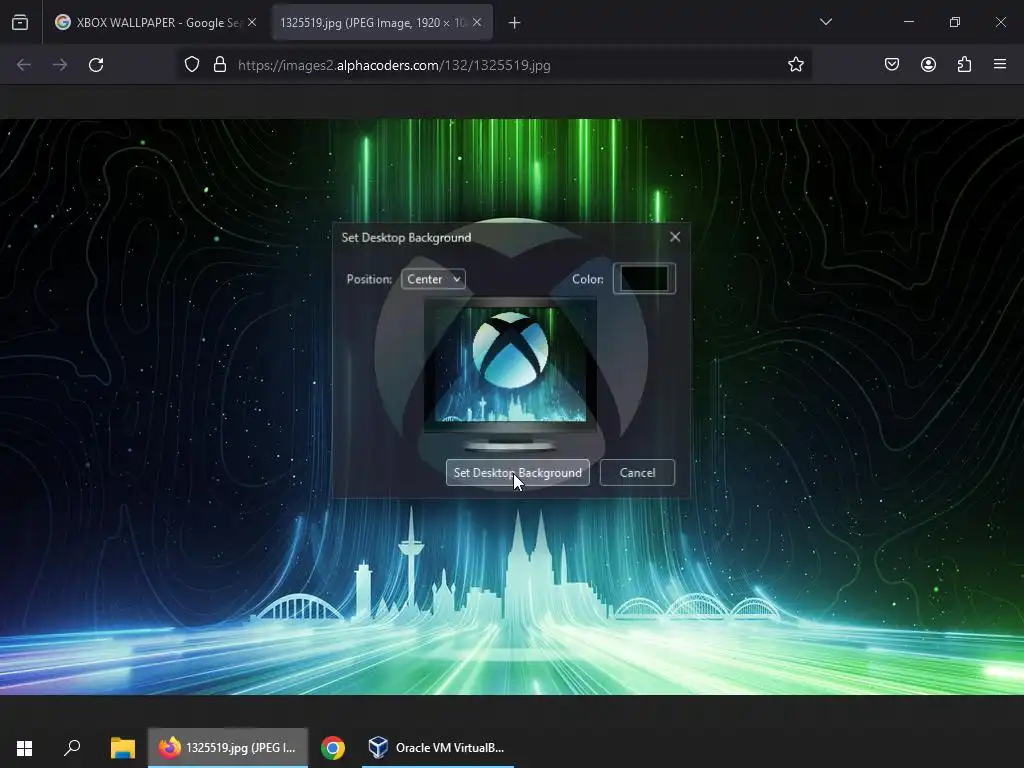
Task: Save page to Pocket
Action: point(892,64)
